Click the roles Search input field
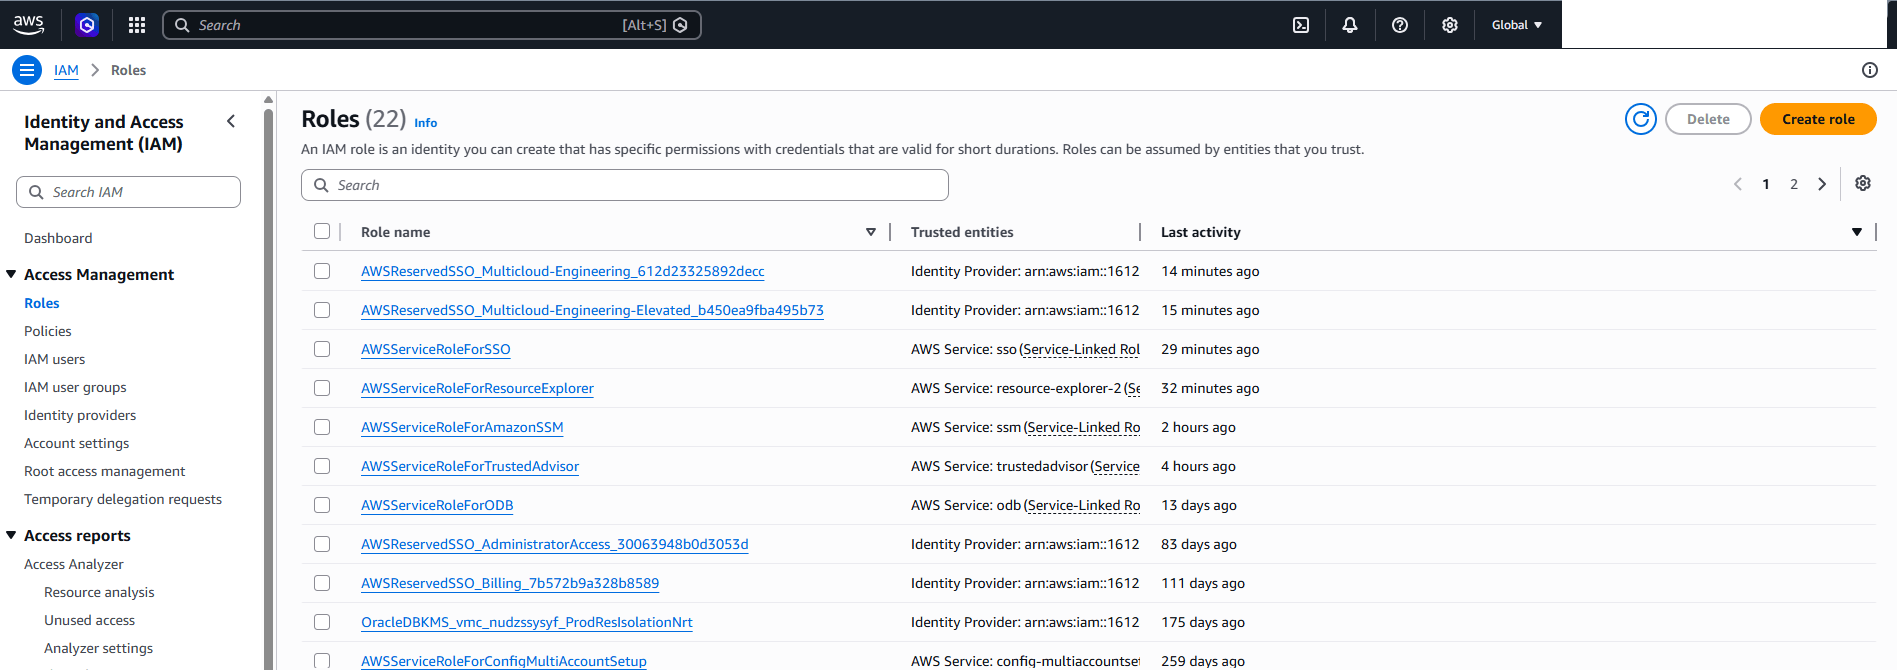The height and width of the screenshot is (670, 1897). 625,185
